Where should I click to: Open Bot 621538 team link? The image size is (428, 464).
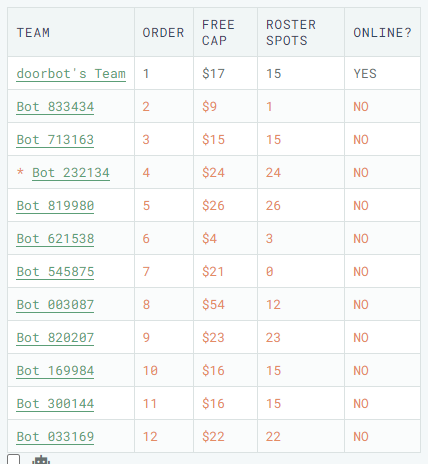(x=55, y=239)
